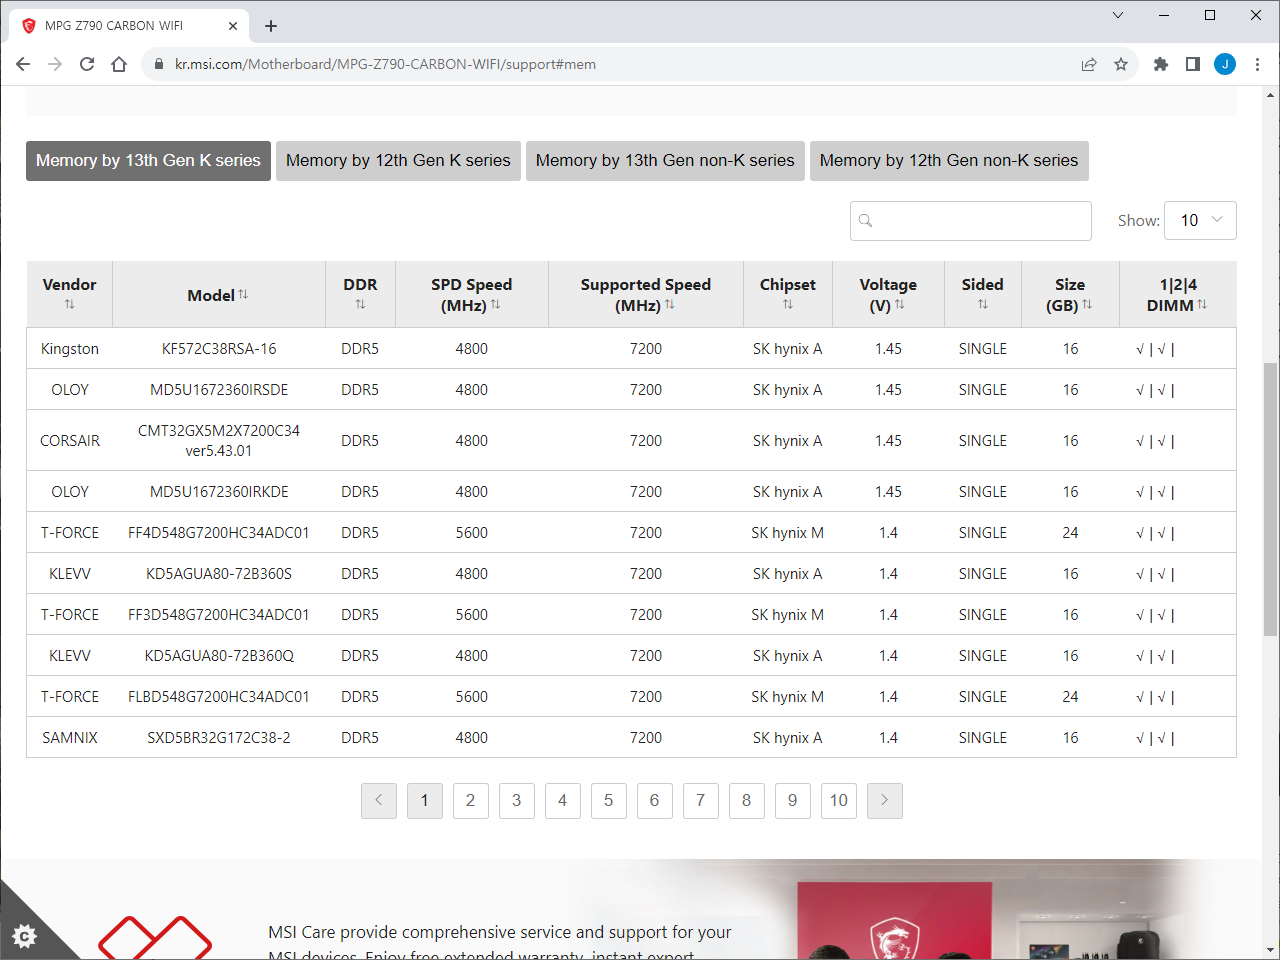
Task: Reload the current page
Action: click(x=87, y=64)
